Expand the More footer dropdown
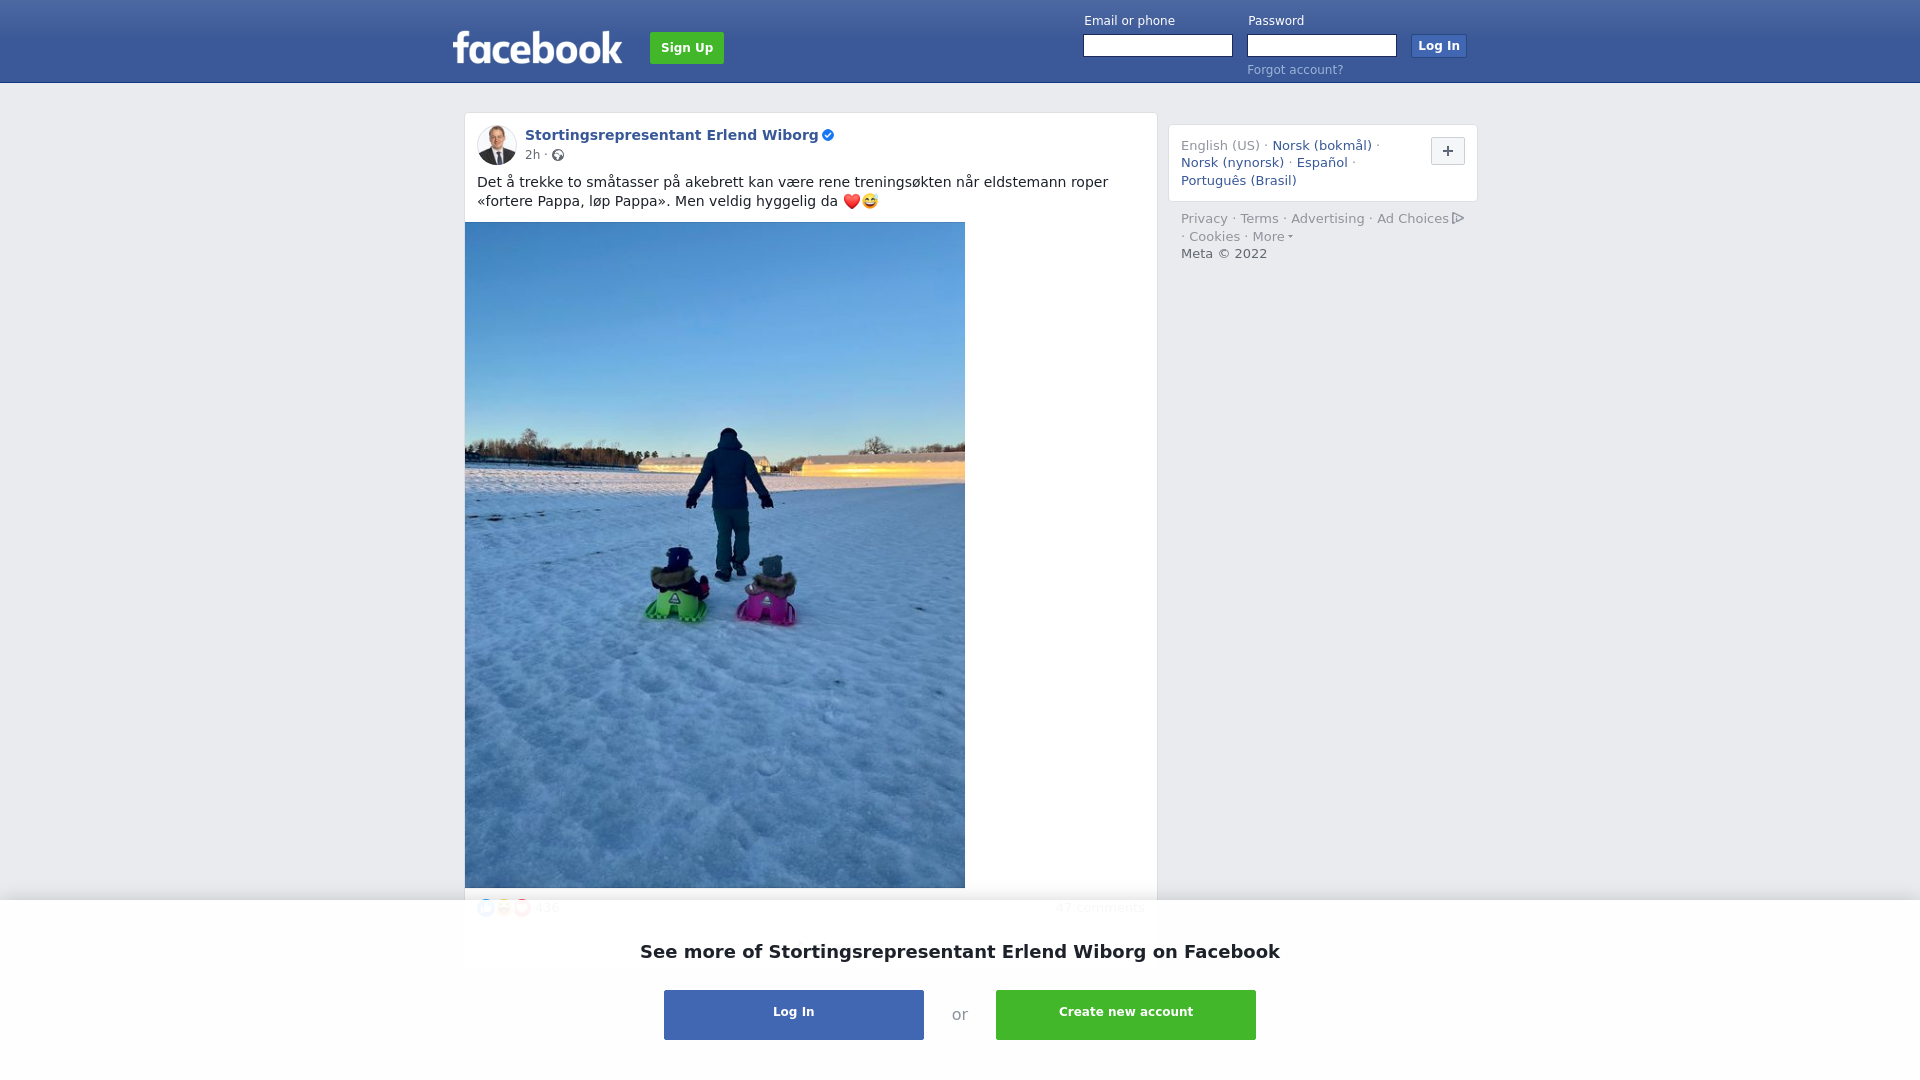1920x1080 pixels. click(1272, 237)
